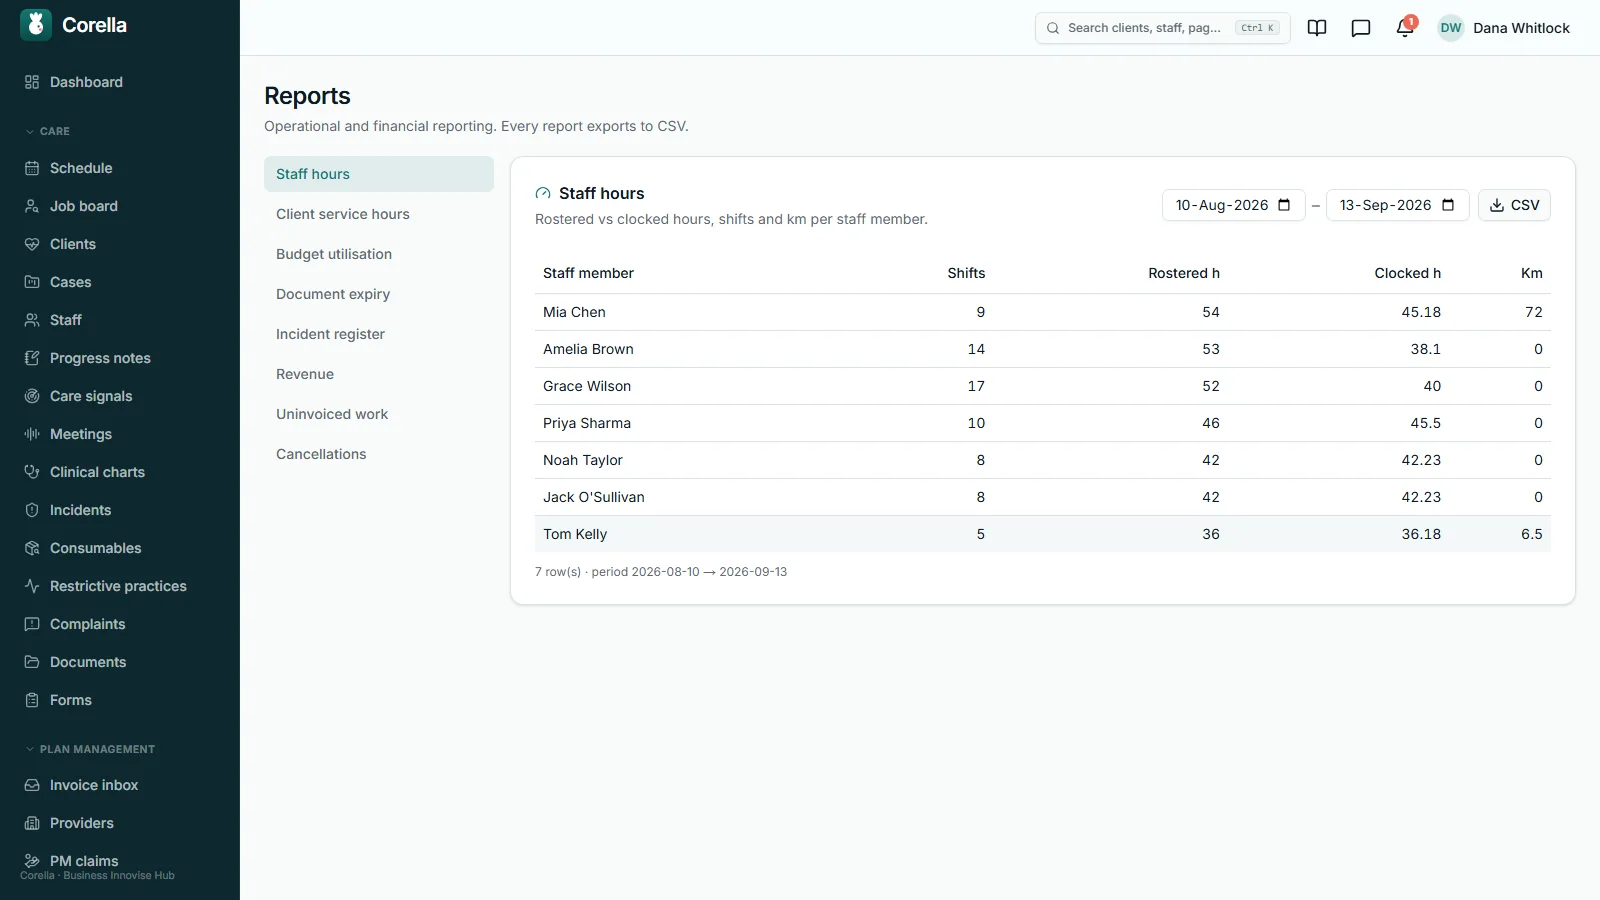
Task: Click the Meetings waveform icon
Action: pyautogui.click(x=32, y=434)
